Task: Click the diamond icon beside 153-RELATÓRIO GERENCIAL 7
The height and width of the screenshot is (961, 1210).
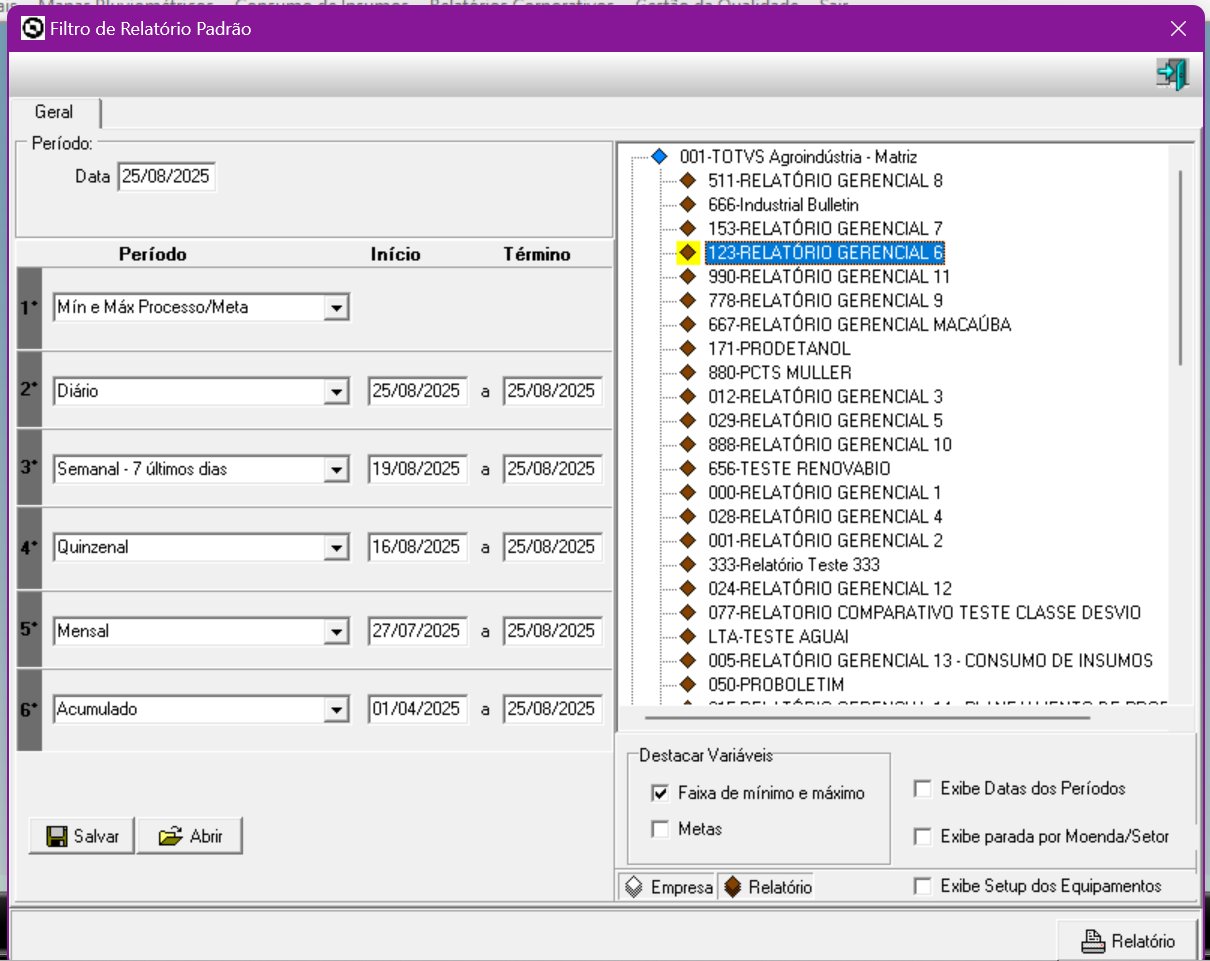Action: pyautogui.click(x=688, y=229)
